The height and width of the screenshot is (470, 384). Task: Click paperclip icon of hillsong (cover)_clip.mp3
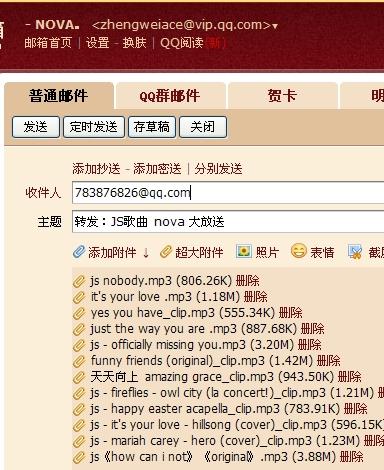79,425
